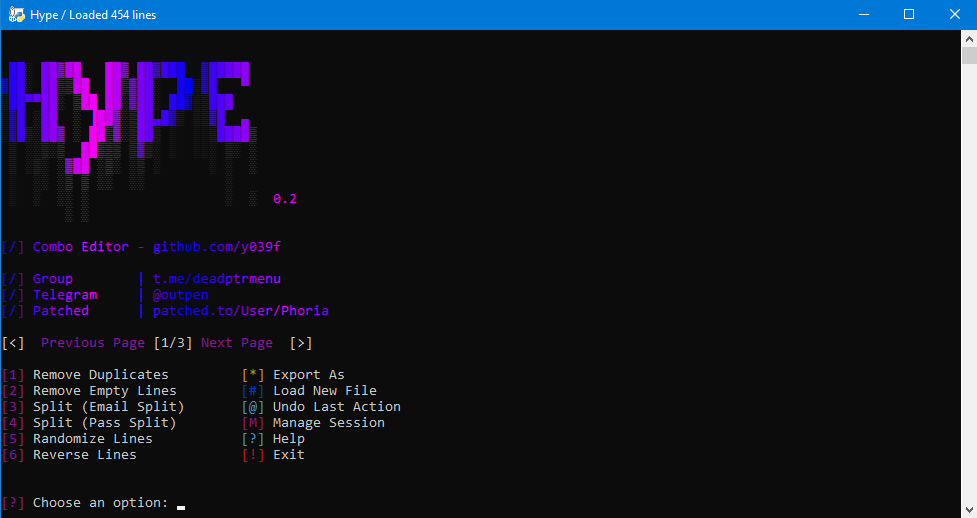
Task: Click 'Reverse Lines' option text
Action: click(85, 454)
